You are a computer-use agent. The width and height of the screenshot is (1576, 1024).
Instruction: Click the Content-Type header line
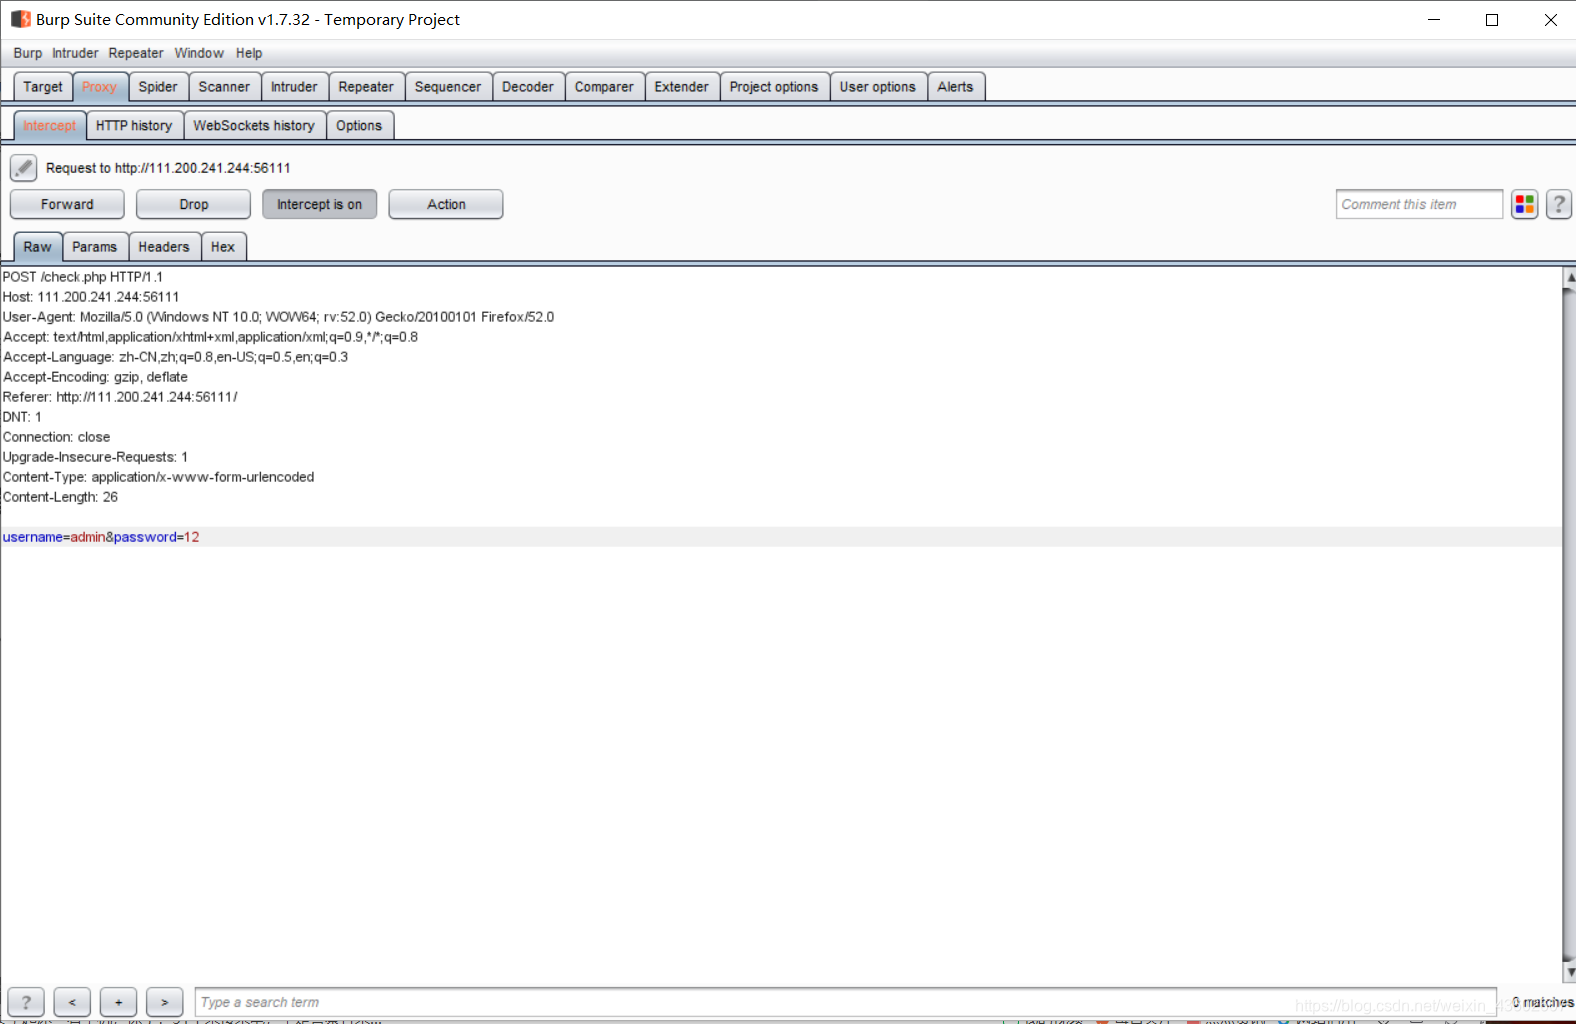(159, 477)
